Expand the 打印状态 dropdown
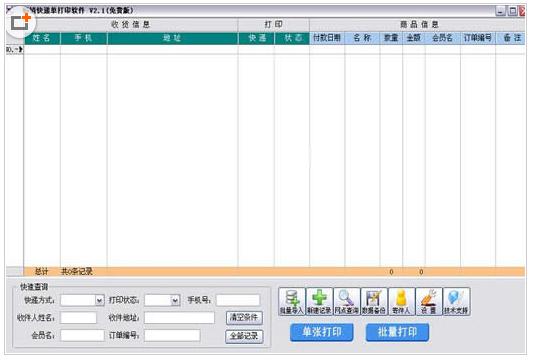535x361 pixels. (x=175, y=300)
